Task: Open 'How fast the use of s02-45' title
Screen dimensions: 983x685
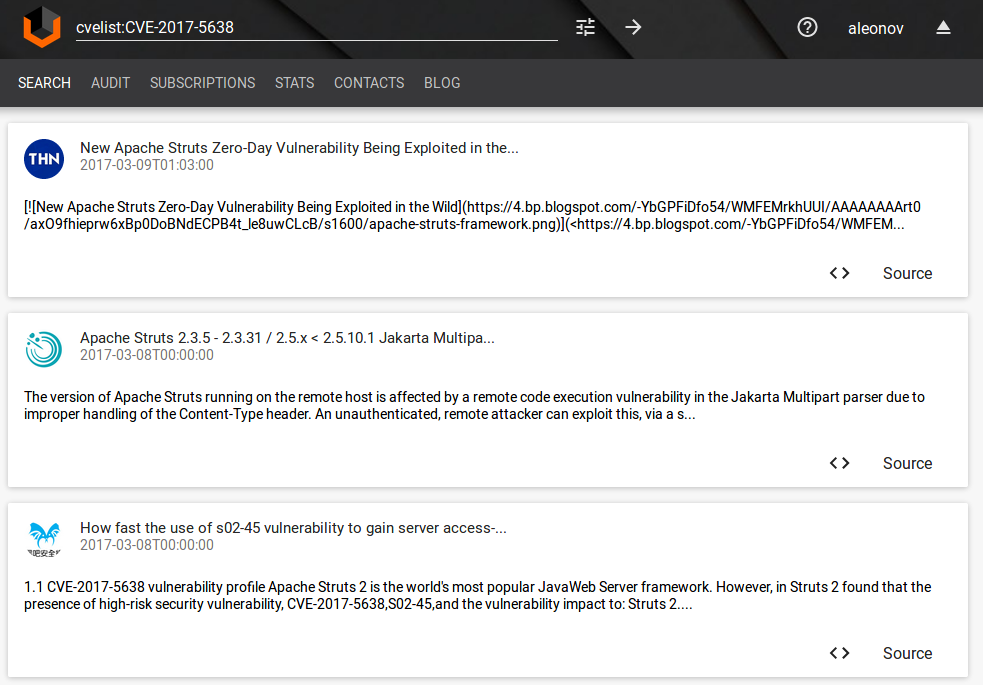Action: [293, 528]
